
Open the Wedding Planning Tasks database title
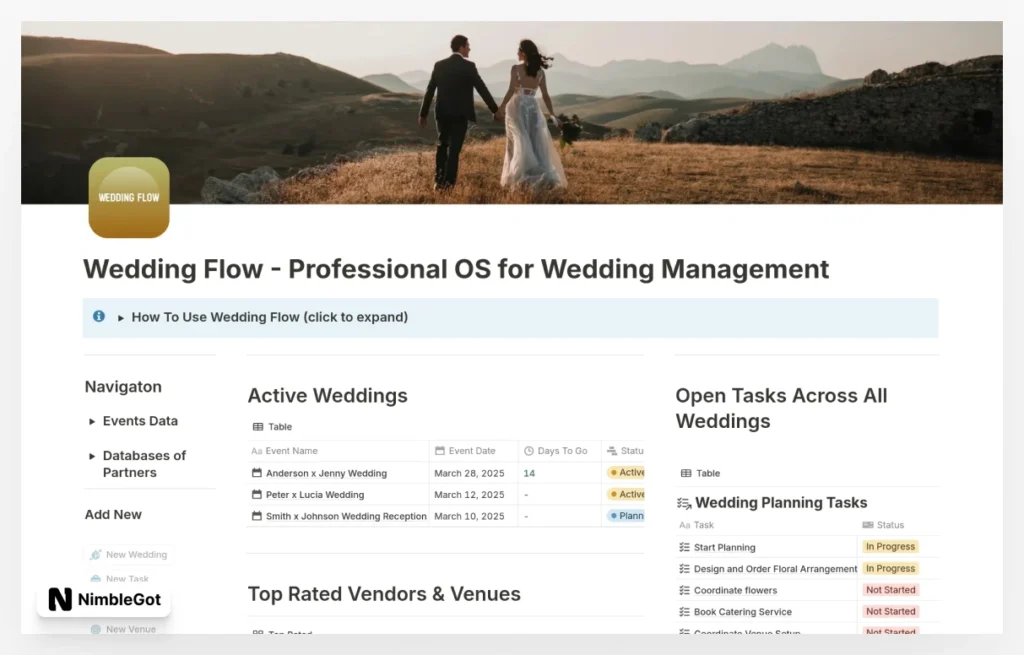click(781, 503)
